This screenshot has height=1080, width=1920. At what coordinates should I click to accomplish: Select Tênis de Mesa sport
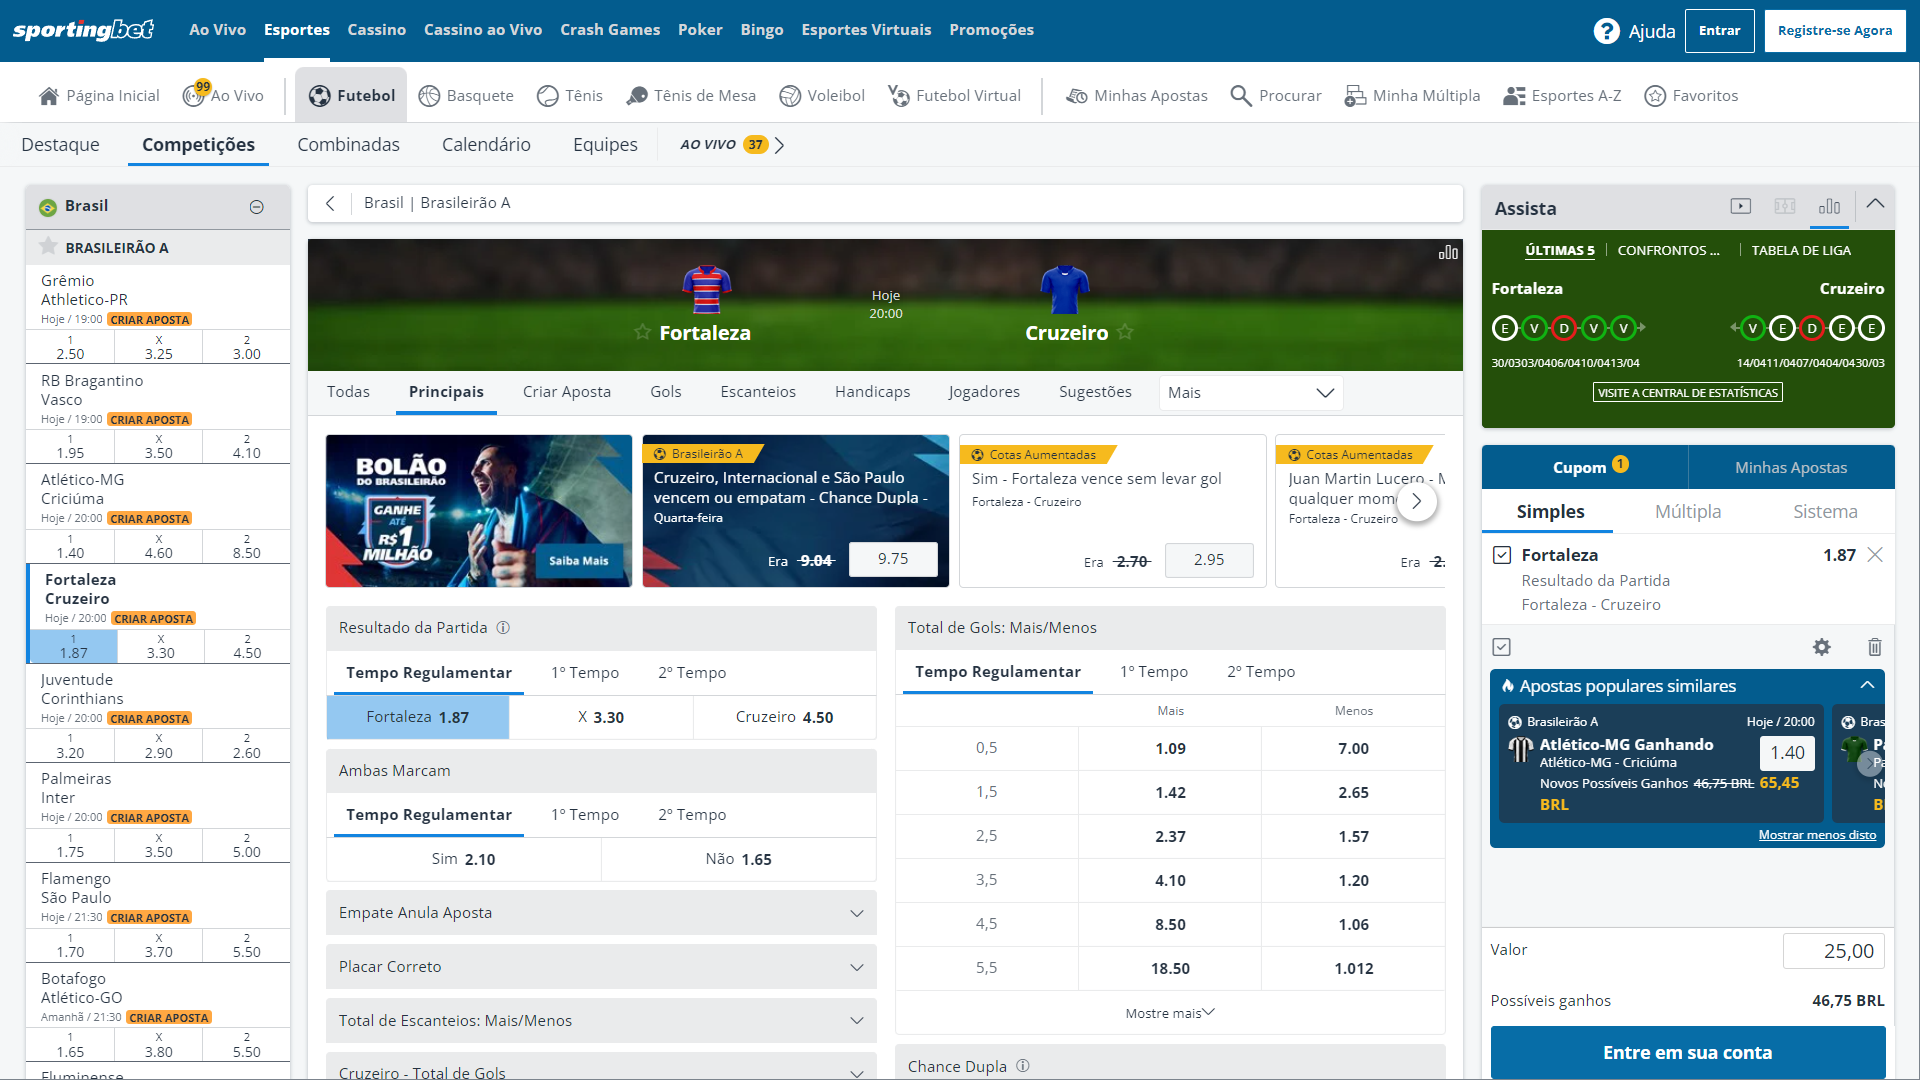tap(691, 96)
